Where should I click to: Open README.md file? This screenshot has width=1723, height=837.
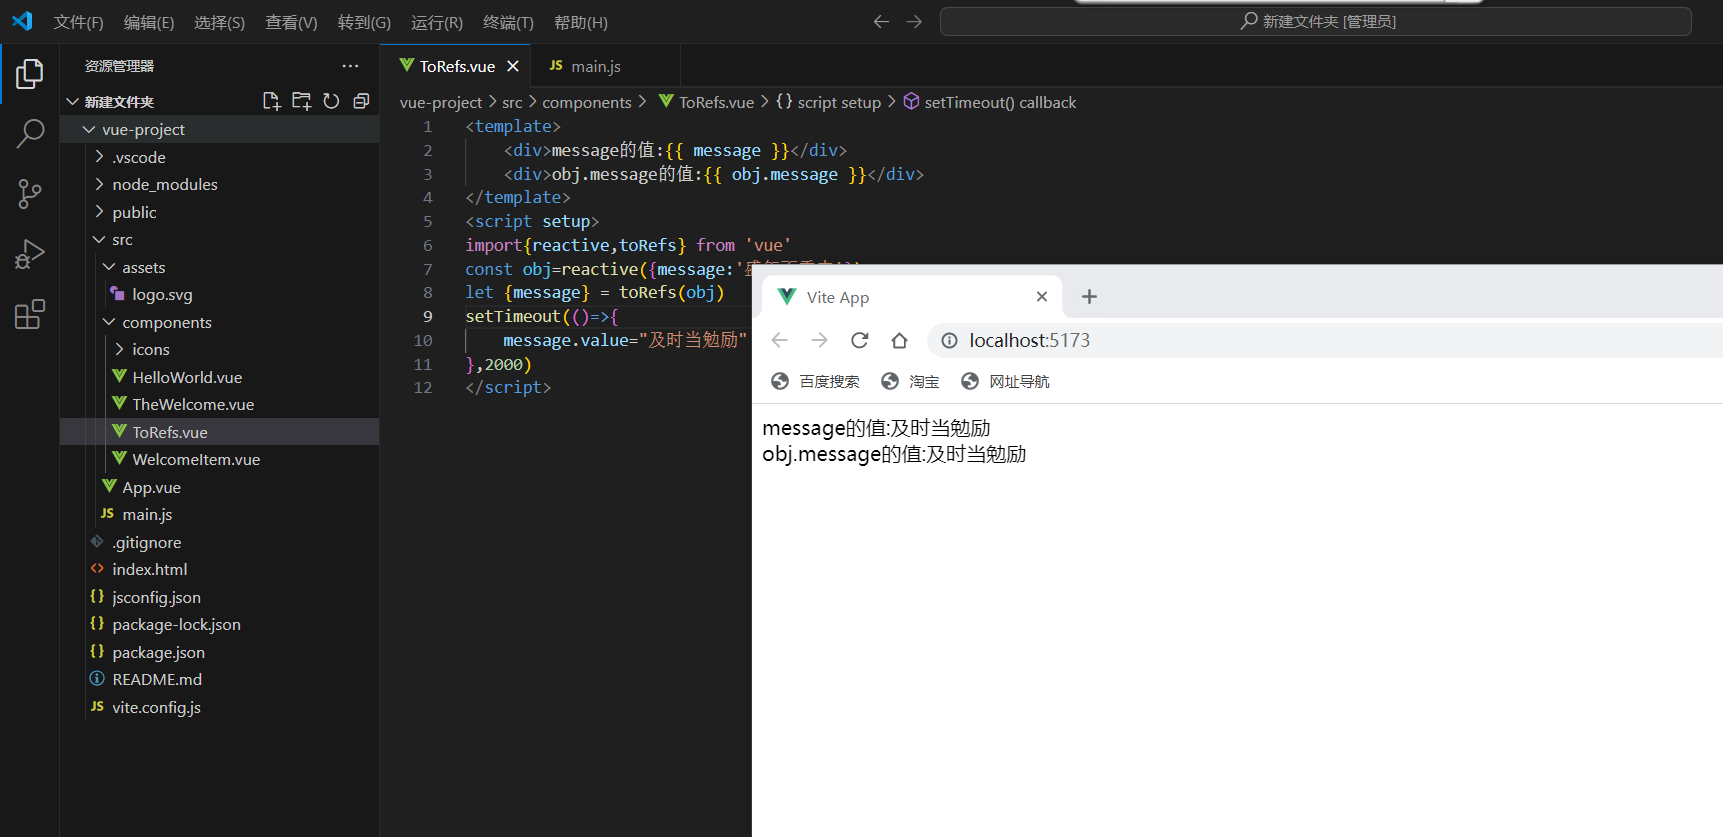point(219,679)
